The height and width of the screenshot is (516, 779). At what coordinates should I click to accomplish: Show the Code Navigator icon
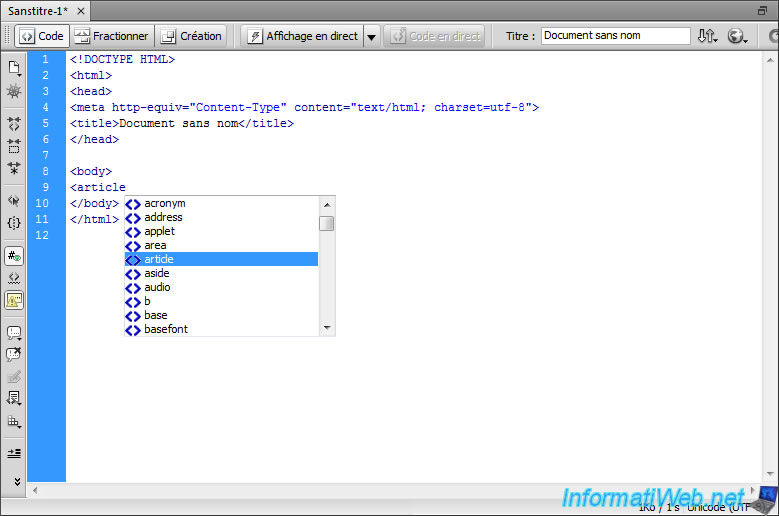pyautogui.click(x=14, y=91)
